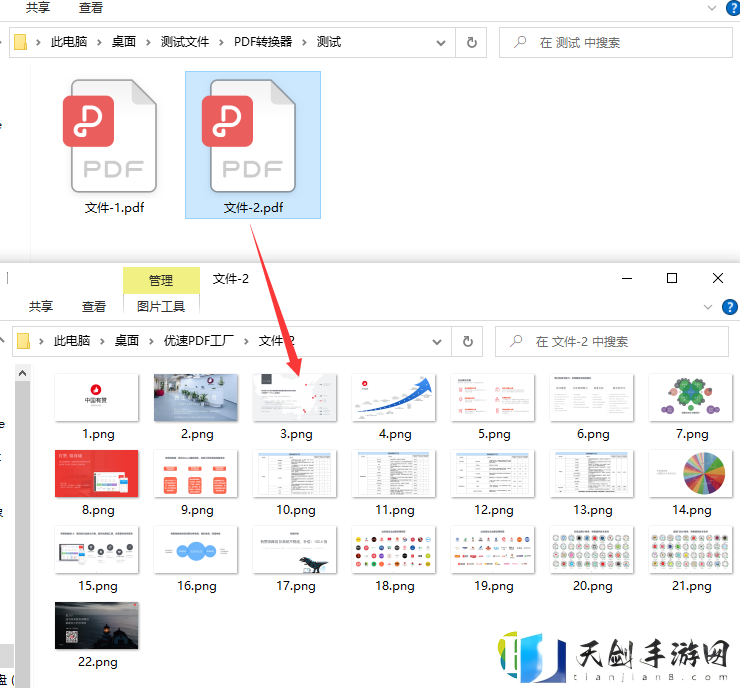The height and width of the screenshot is (688, 740).
Task: Click the folder icon in 文件-2 address bar
Action: [23, 341]
